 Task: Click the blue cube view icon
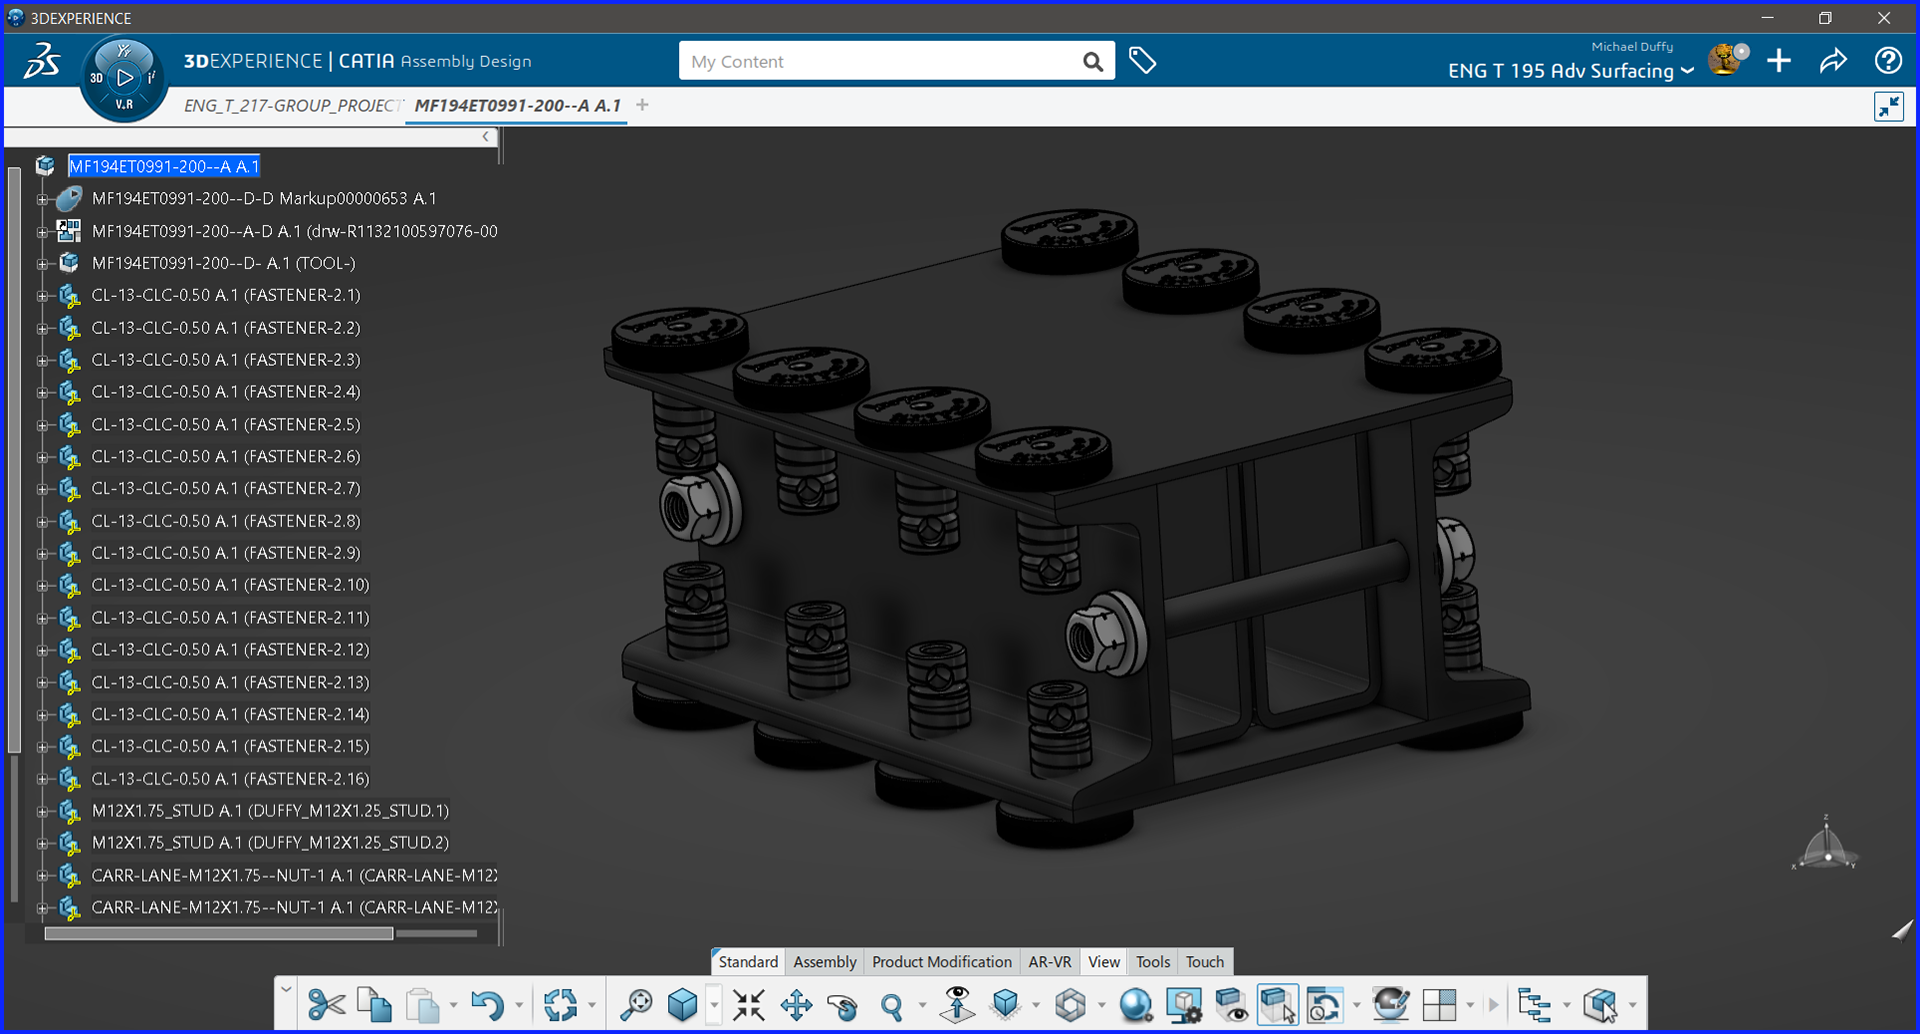[683, 1005]
